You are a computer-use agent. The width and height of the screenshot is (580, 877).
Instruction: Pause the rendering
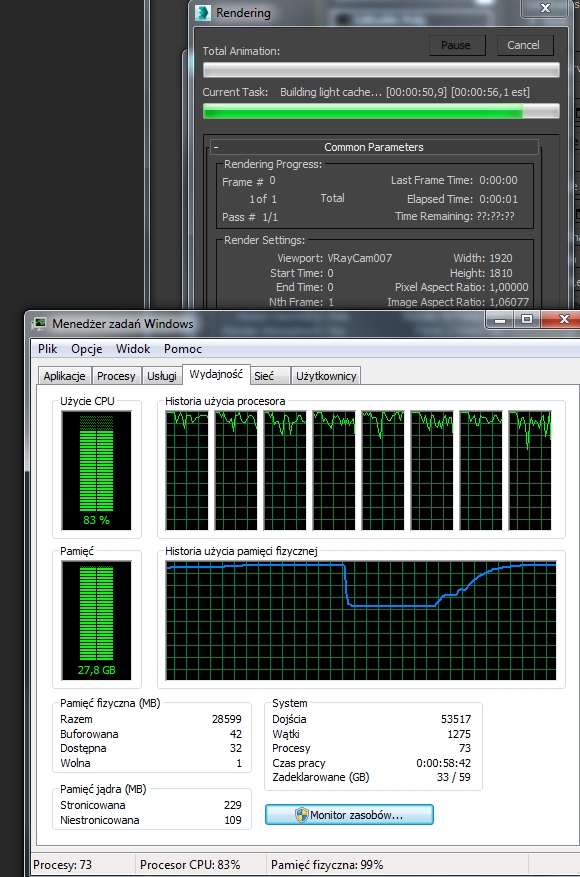[x=457, y=45]
